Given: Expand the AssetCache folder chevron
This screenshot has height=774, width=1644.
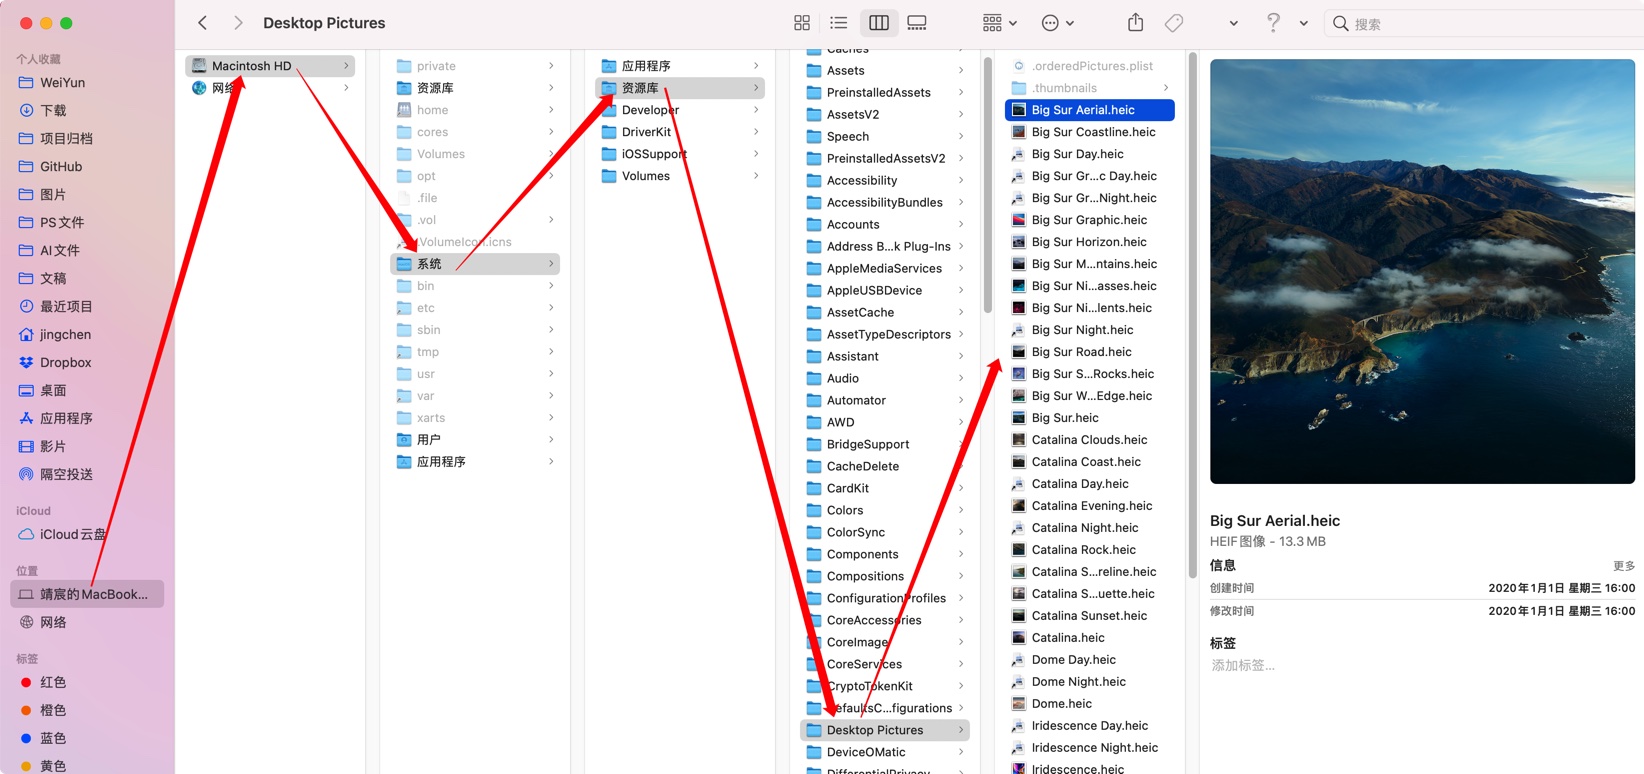Looking at the screenshot, I should [x=961, y=312].
